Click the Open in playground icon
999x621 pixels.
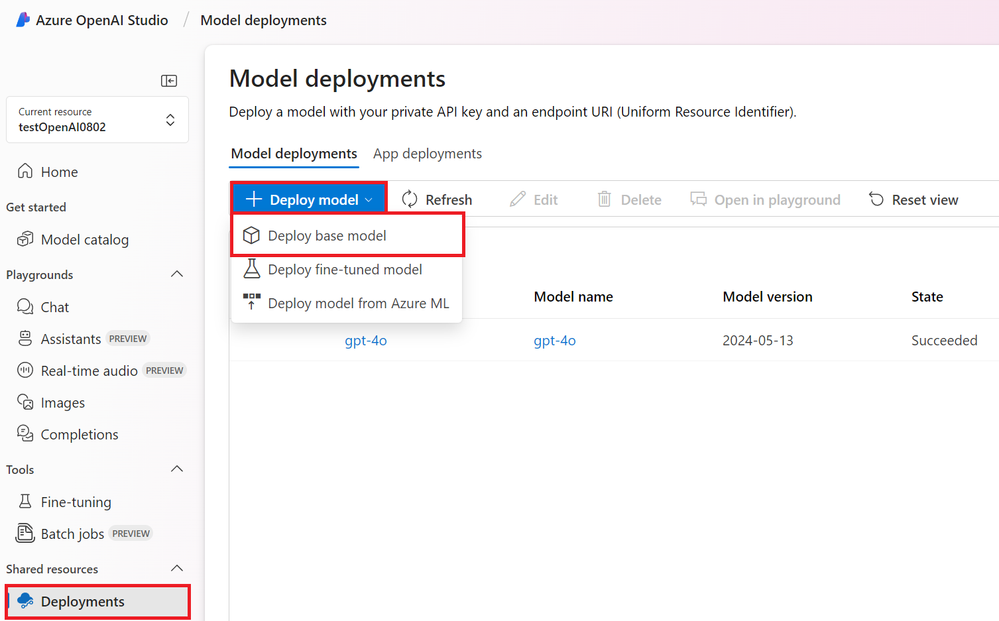tap(698, 199)
